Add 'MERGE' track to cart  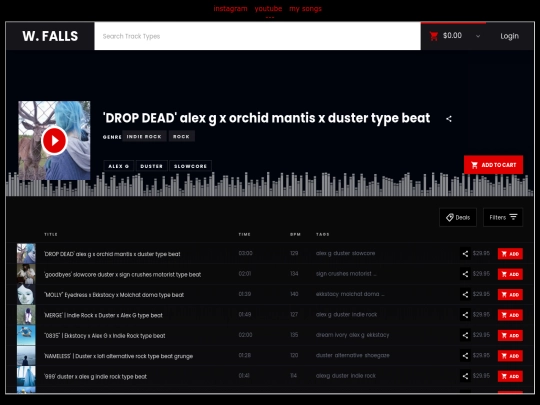click(510, 315)
